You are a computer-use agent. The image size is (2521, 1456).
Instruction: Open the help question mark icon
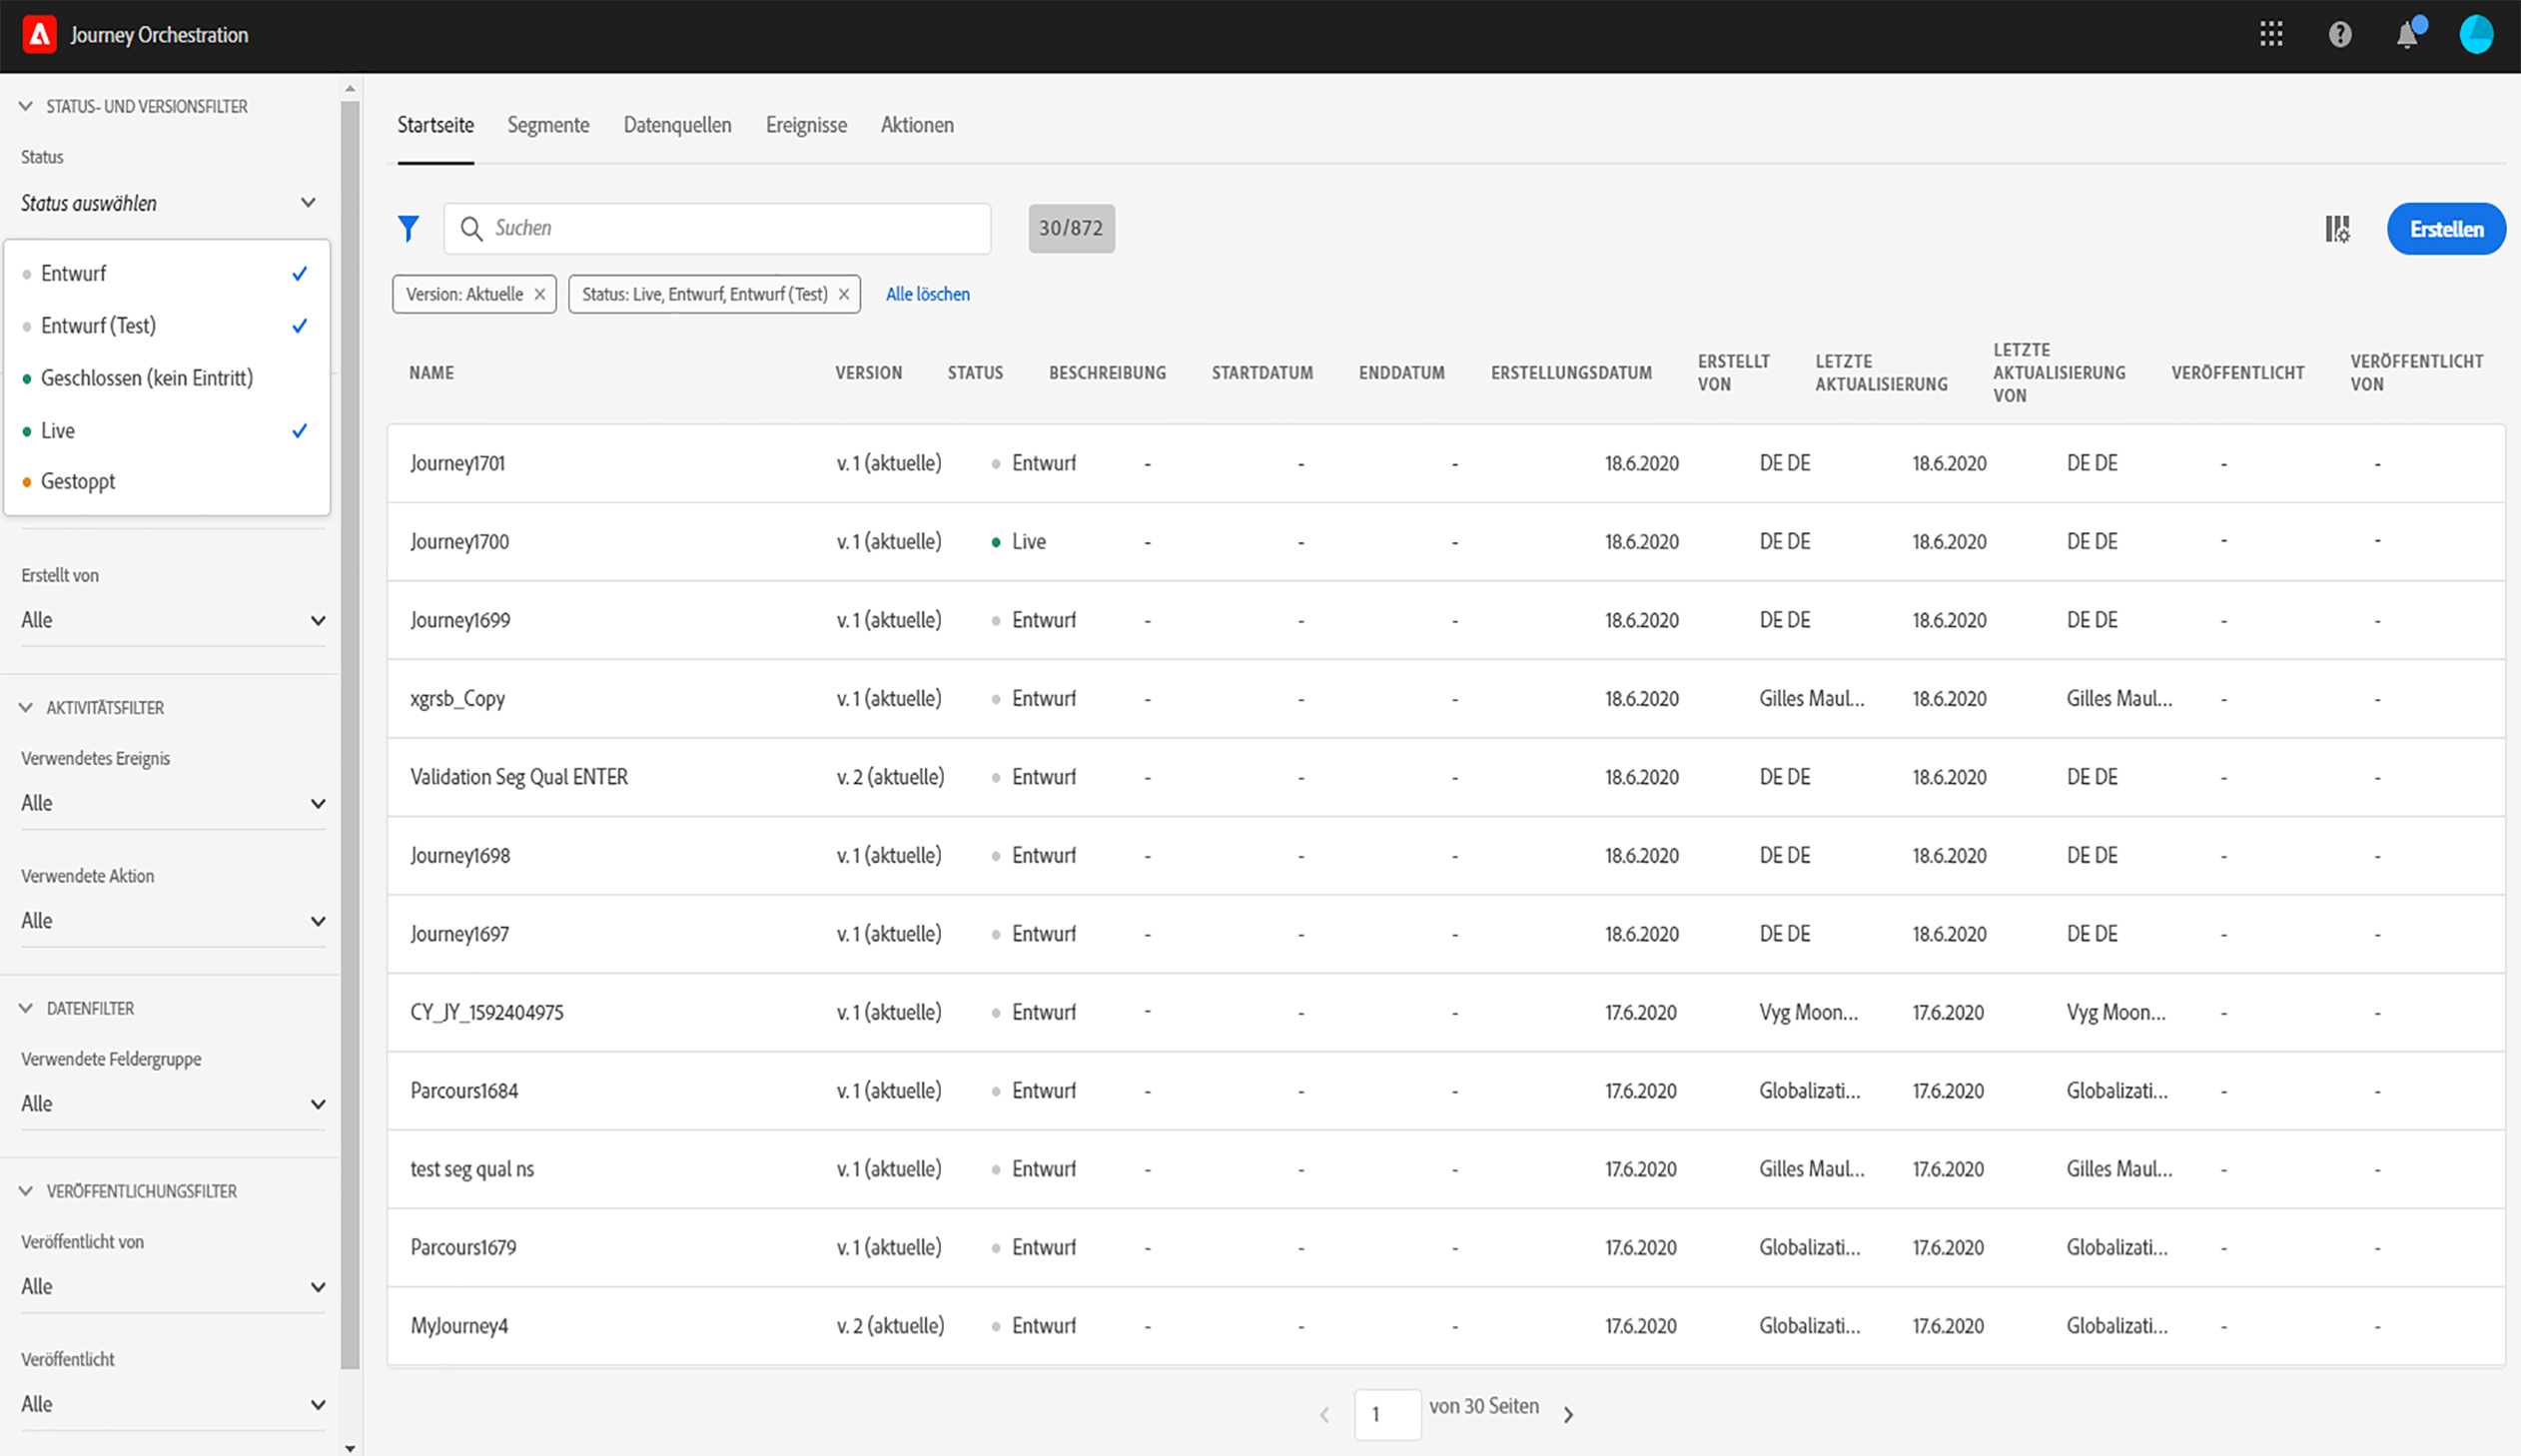(2340, 35)
